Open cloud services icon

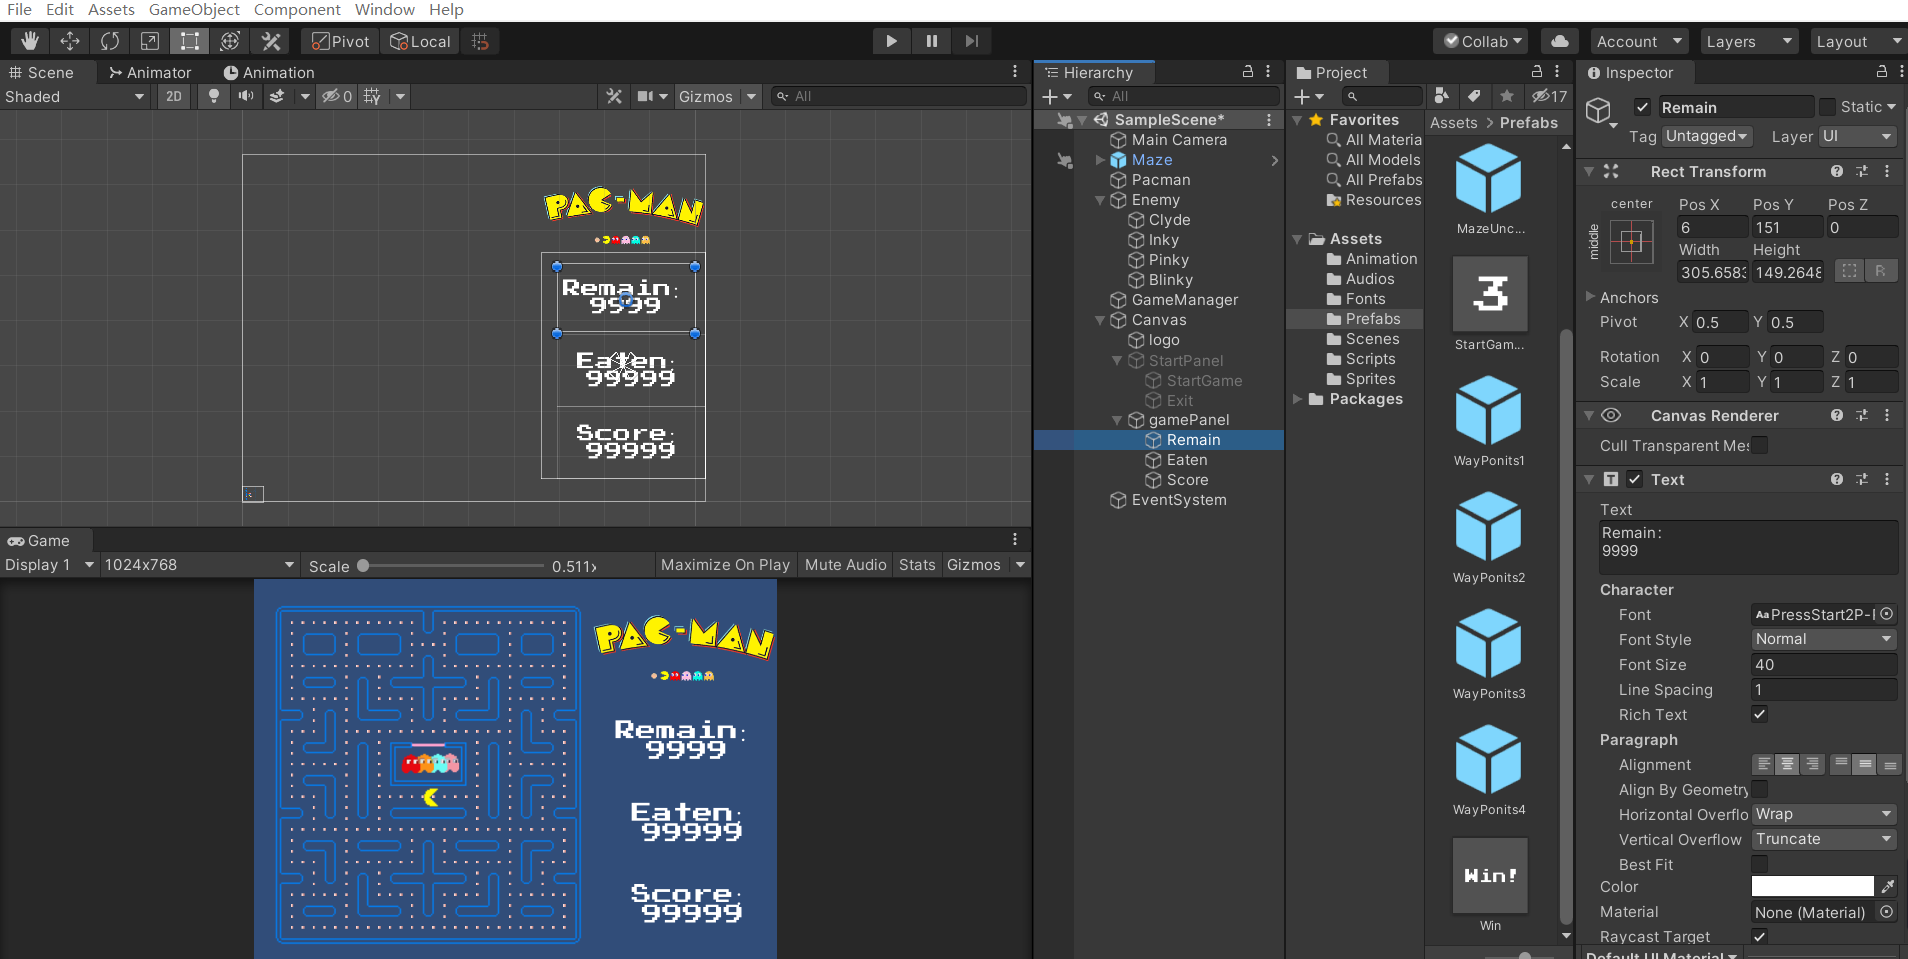[1560, 41]
